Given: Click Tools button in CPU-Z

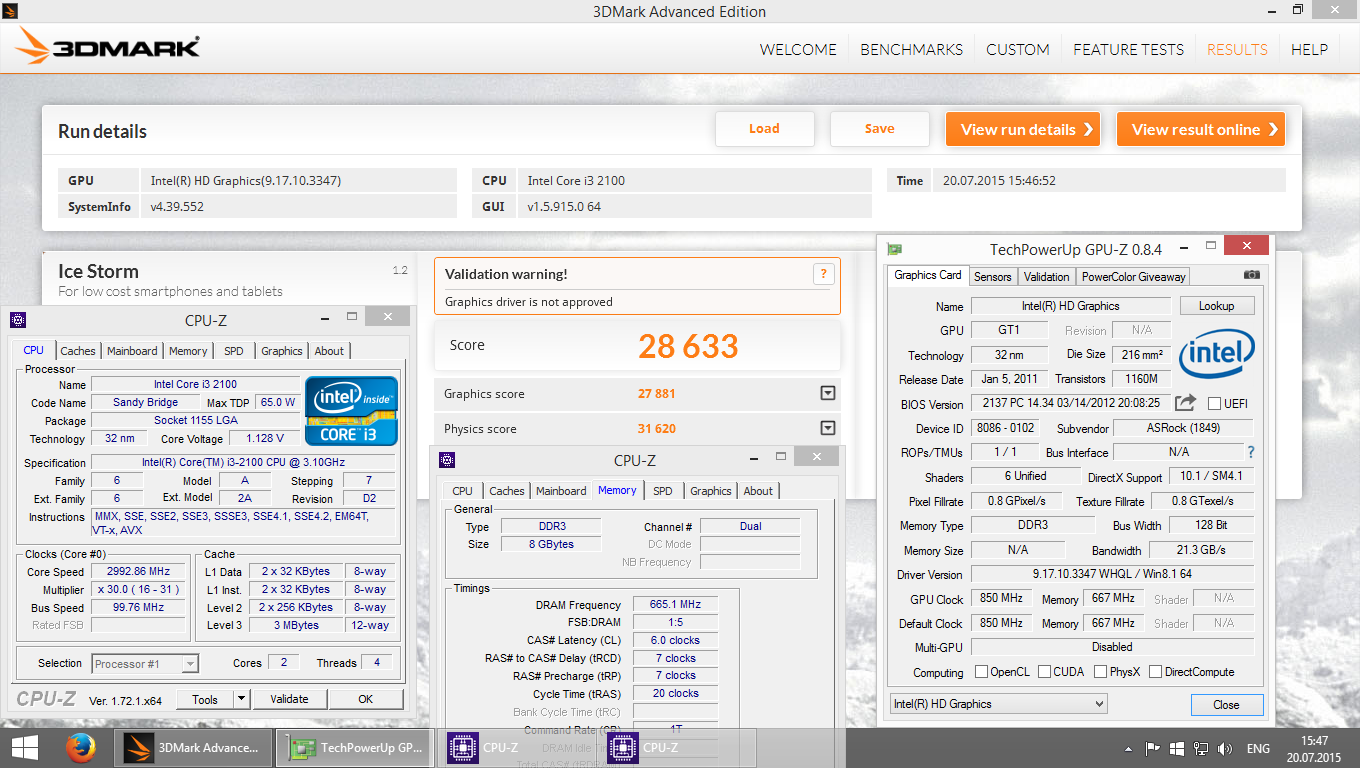Looking at the screenshot, I should [x=205, y=699].
